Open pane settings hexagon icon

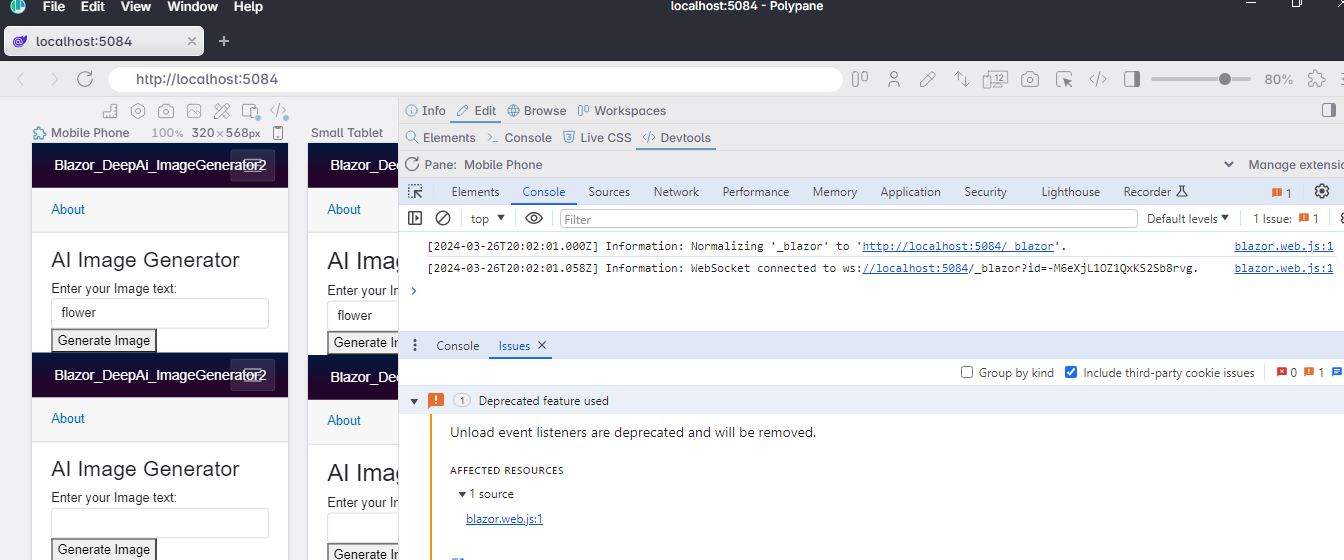pos(138,111)
